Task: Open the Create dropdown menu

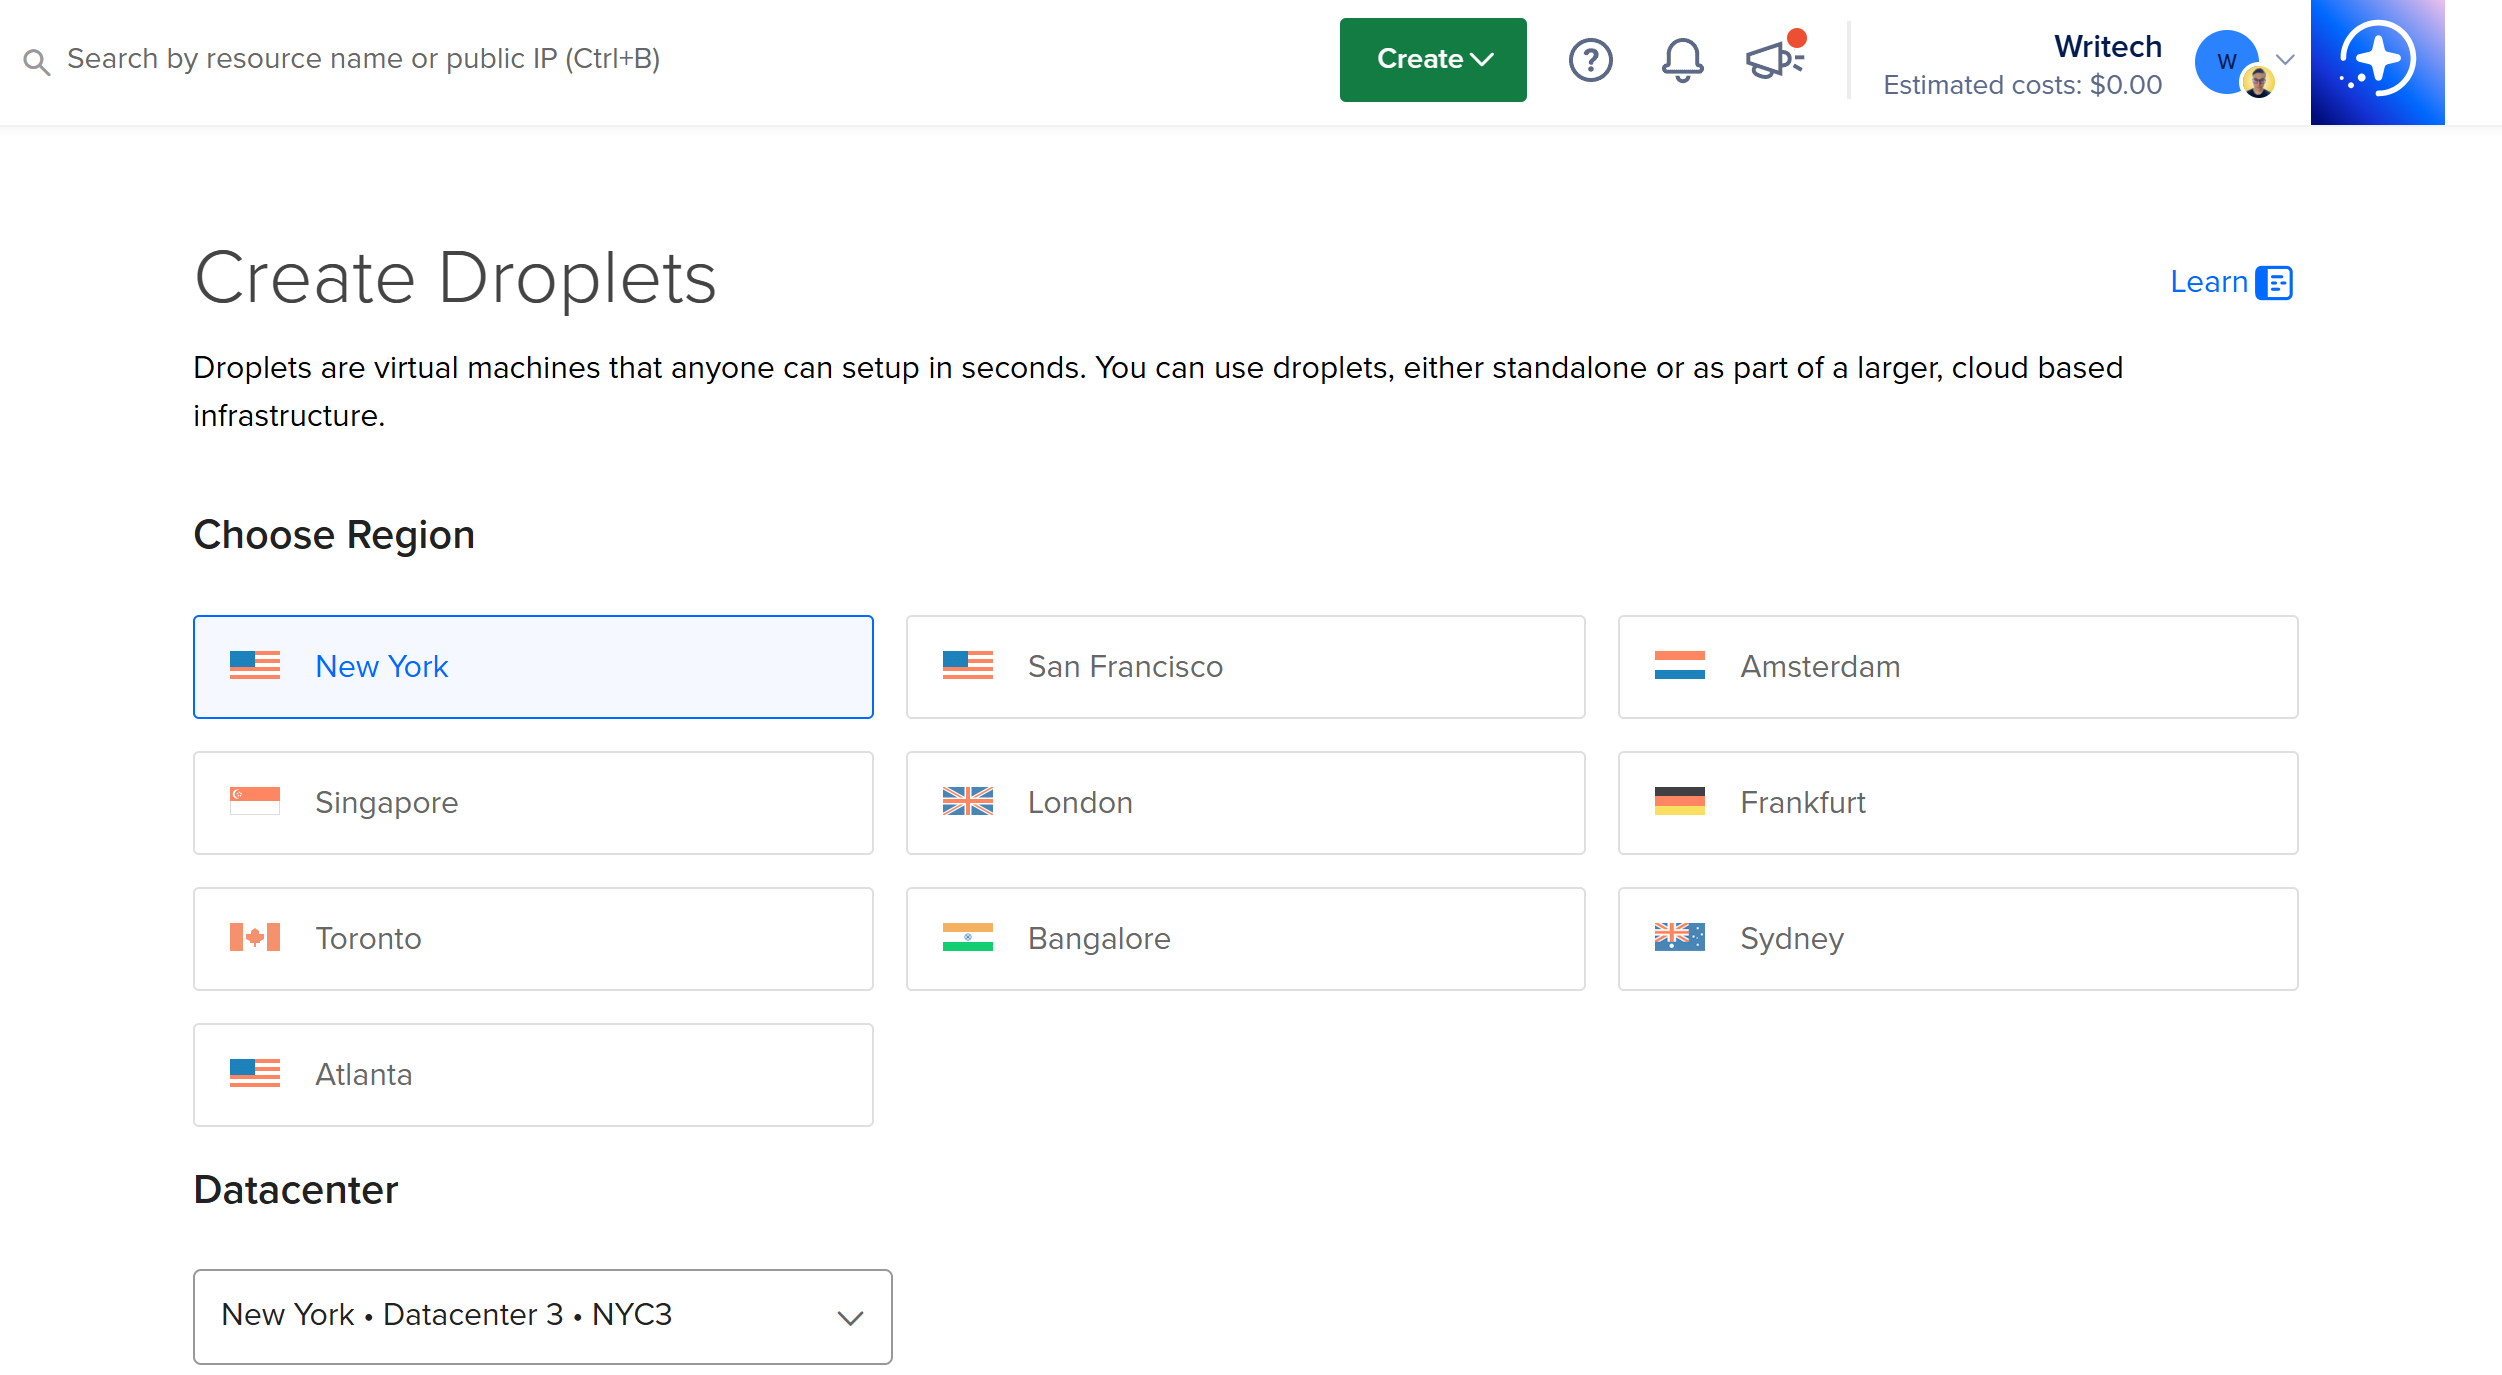Action: (1432, 59)
